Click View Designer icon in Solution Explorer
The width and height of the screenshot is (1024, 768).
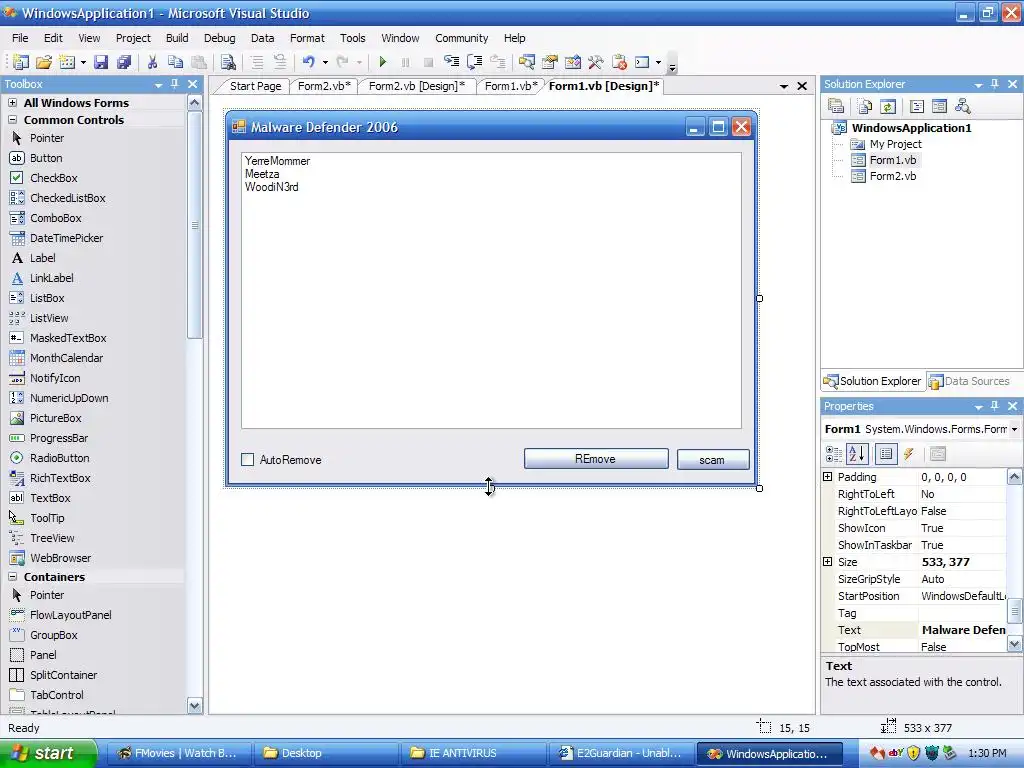click(x=939, y=106)
